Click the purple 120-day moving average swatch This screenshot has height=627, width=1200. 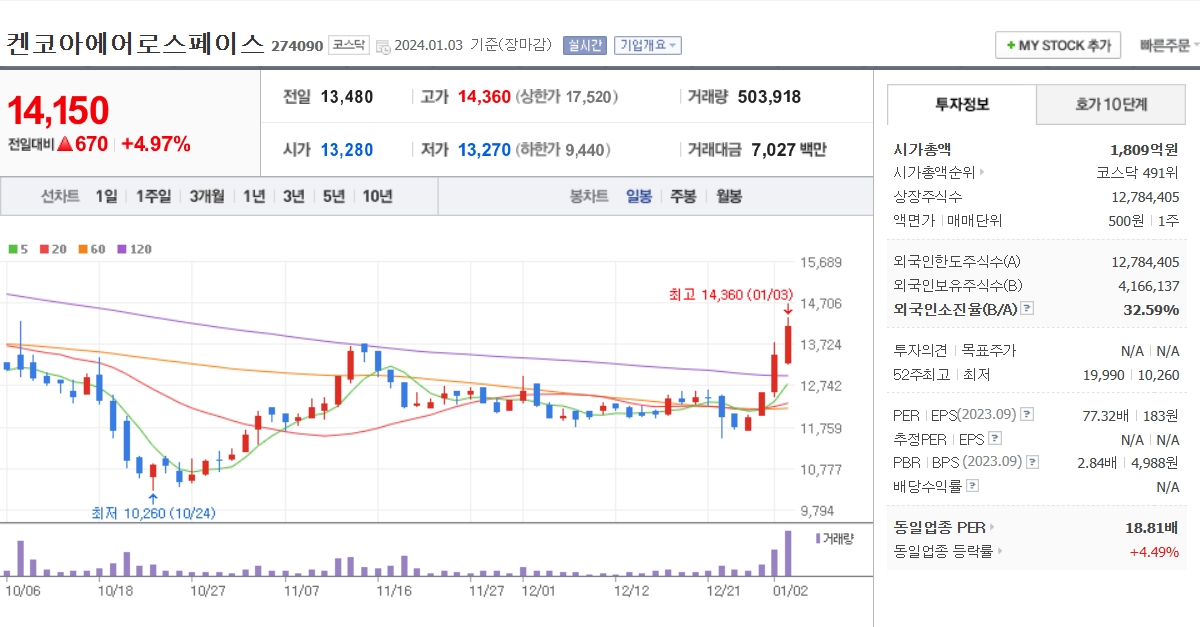click(121, 249)
